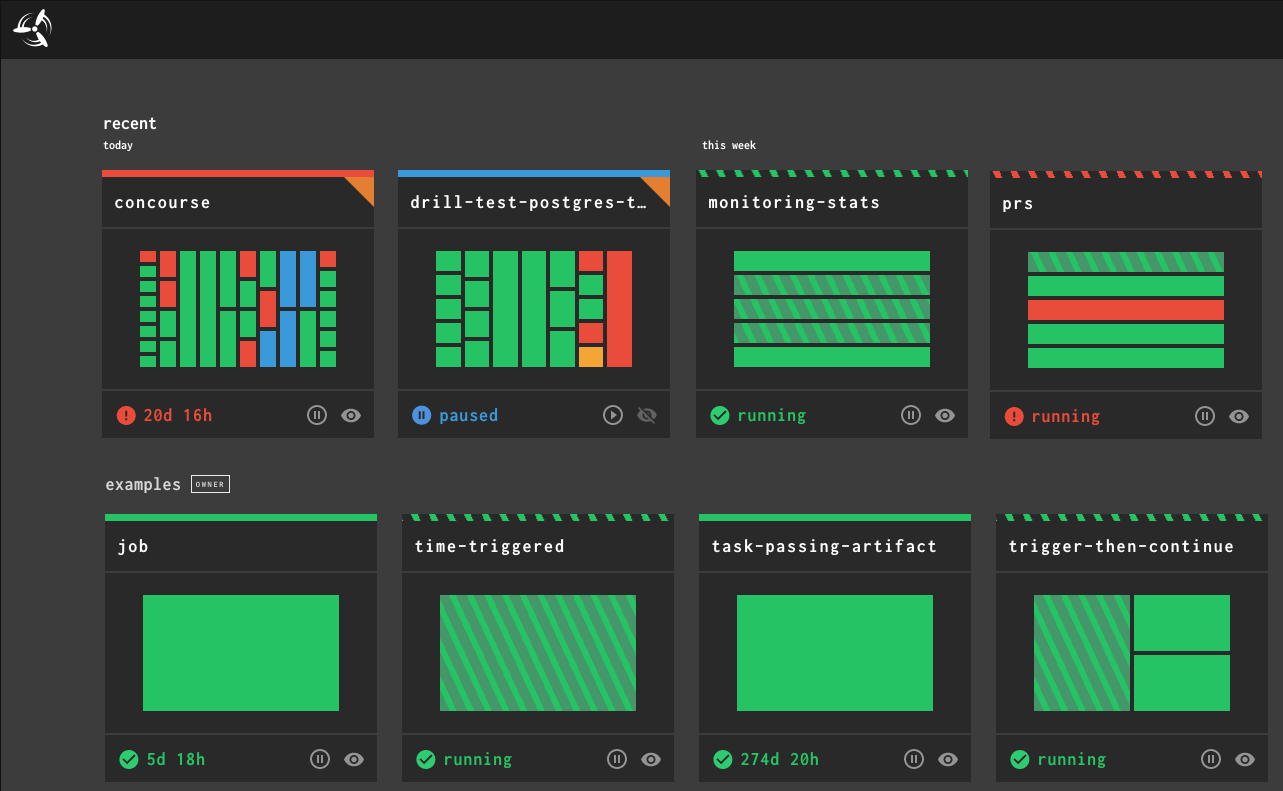The width and height of the screenshot is (1283, 791).
Task: Click the OWNER badge next to examples
Action: pyautogui.click(x=210, y=484)
